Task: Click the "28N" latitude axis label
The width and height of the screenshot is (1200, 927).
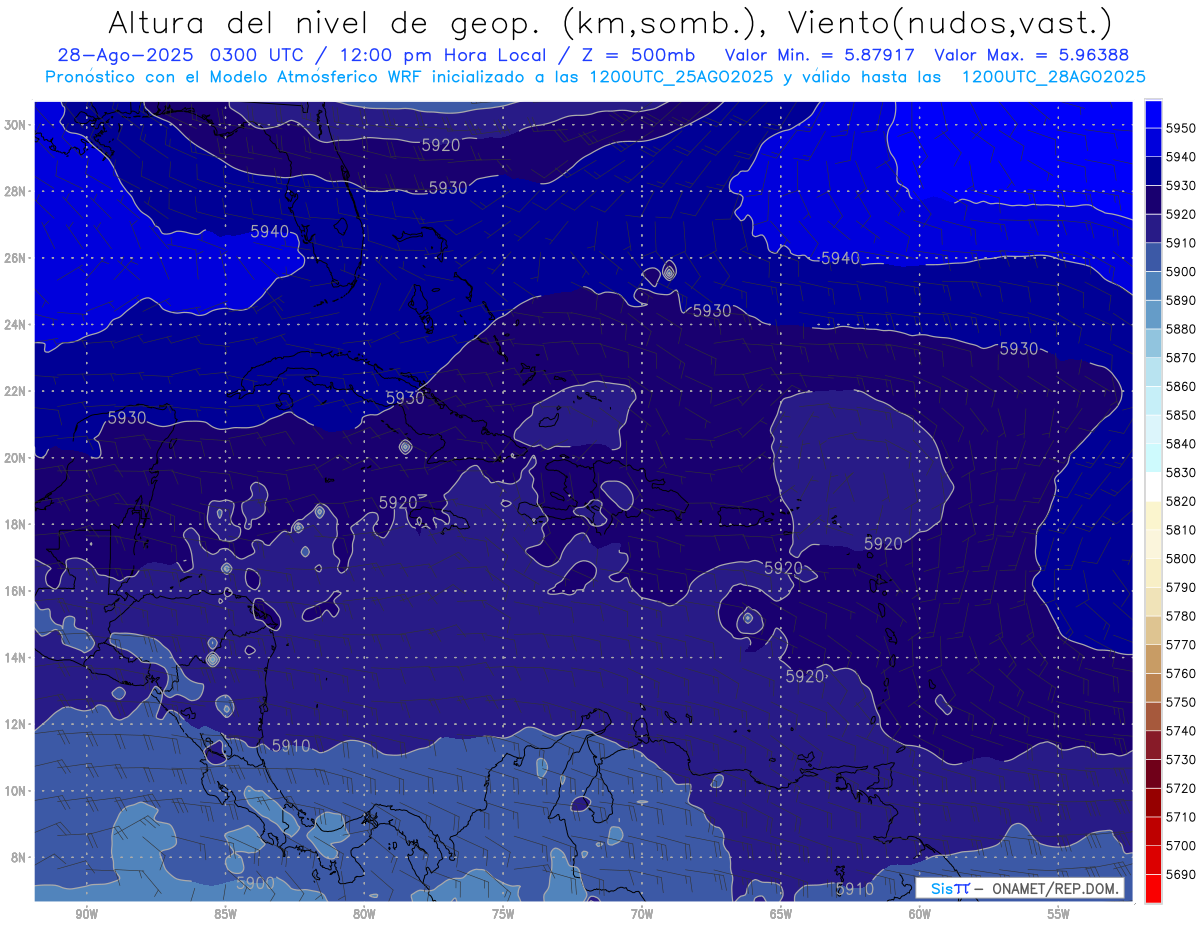Action: click(15, 191)
